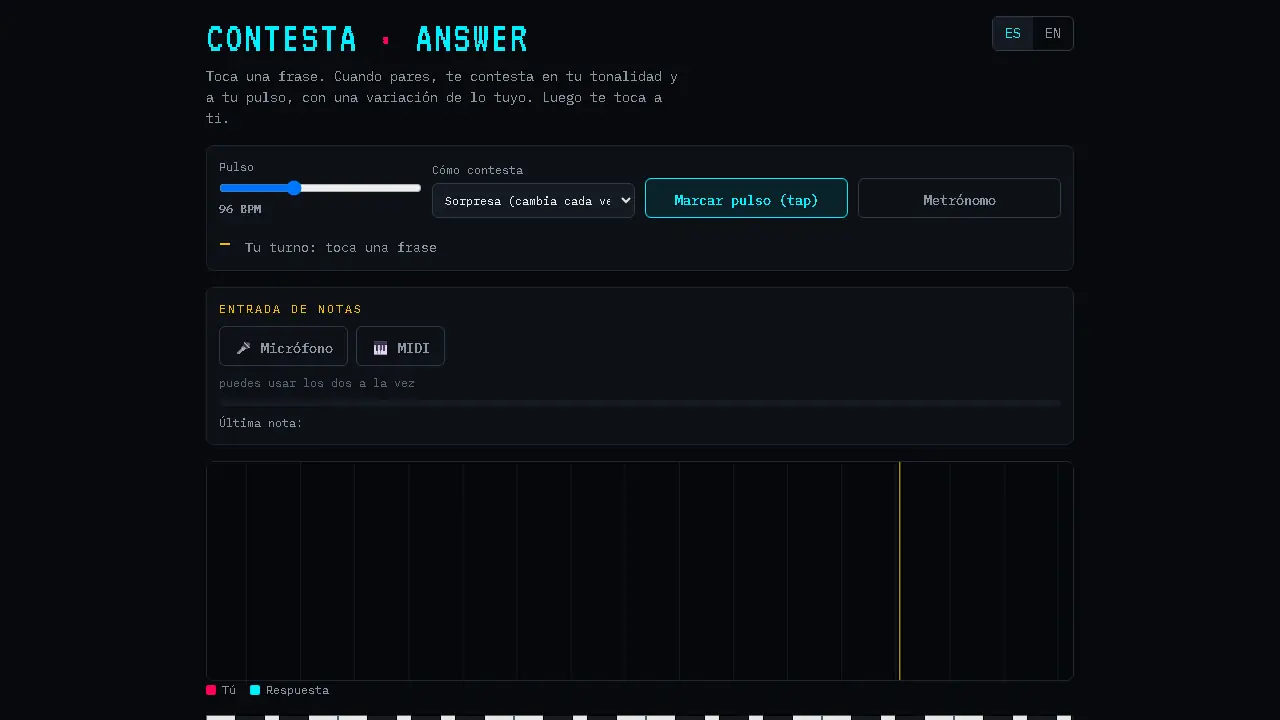Click the Marcar pulso (tap) button
1280x720 pixels.
click(x=746, y=198)
